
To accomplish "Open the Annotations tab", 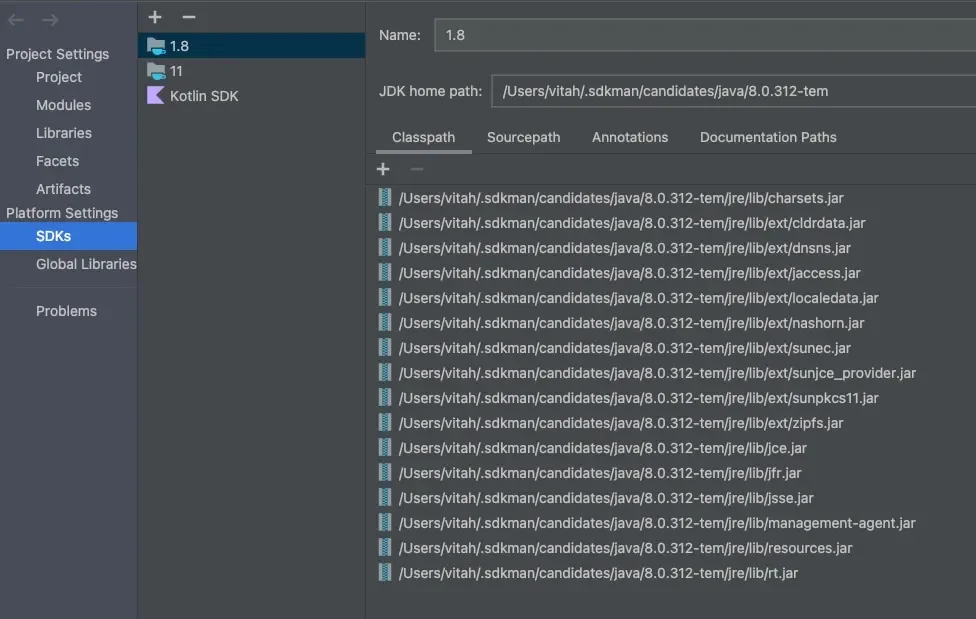I will (x=630, y=137).
